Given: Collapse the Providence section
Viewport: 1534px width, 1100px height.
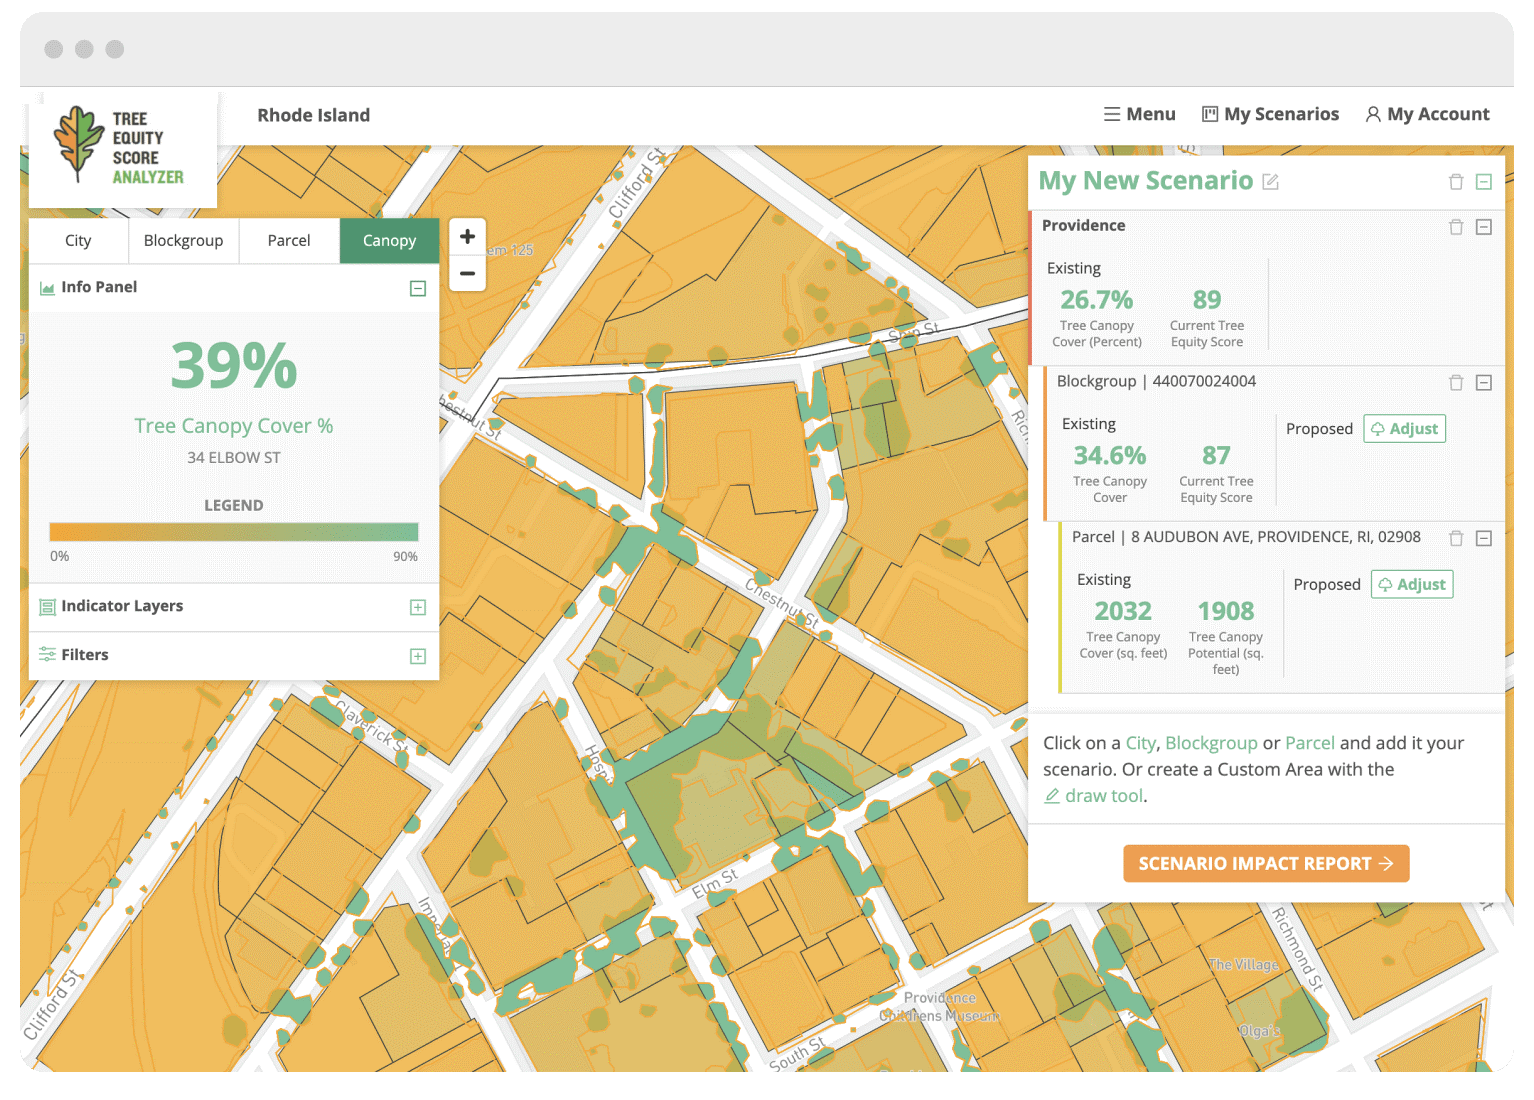Looking at the screenshot, I should [x=1483, y=227].
